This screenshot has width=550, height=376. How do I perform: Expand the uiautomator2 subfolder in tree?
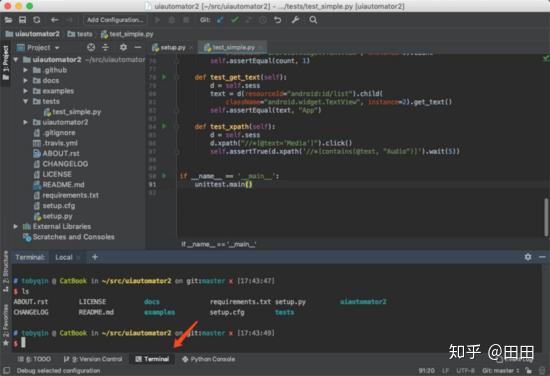click(25, 122)
